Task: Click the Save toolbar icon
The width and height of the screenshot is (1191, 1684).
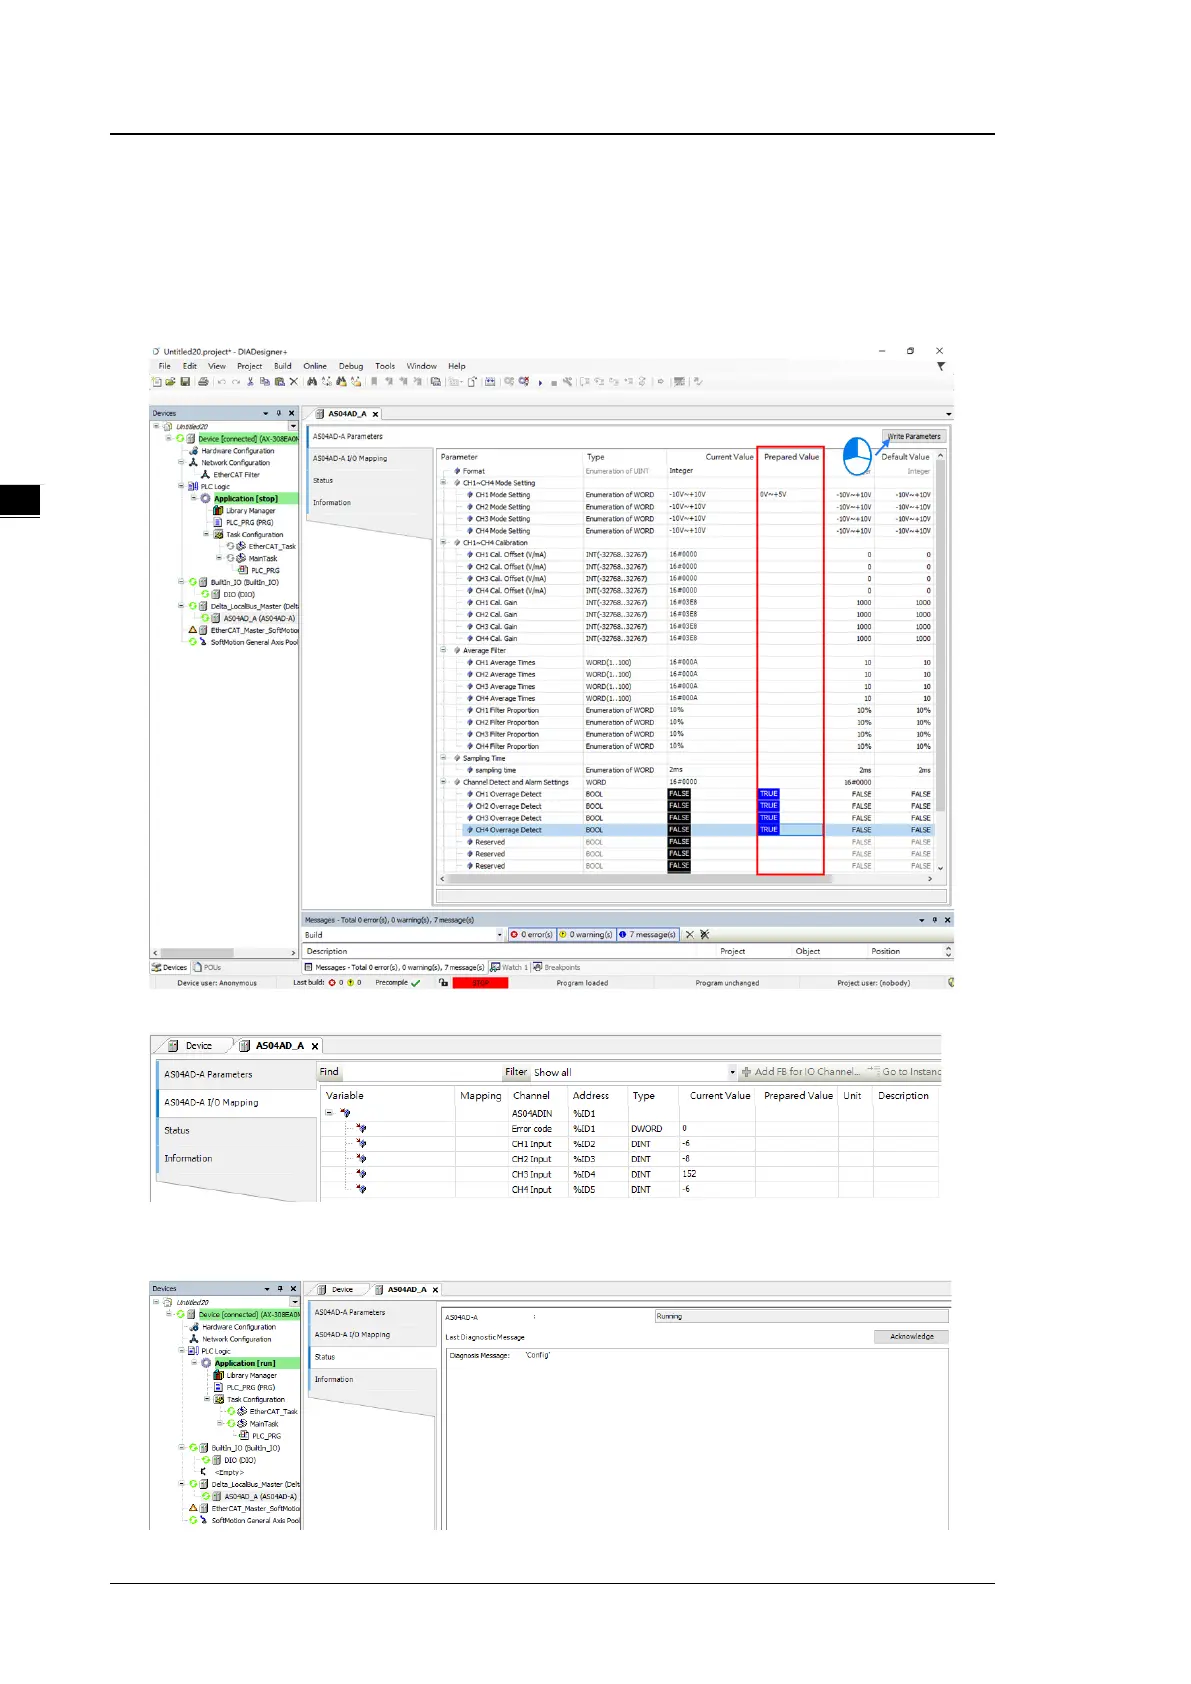Action: coord(185,382)
